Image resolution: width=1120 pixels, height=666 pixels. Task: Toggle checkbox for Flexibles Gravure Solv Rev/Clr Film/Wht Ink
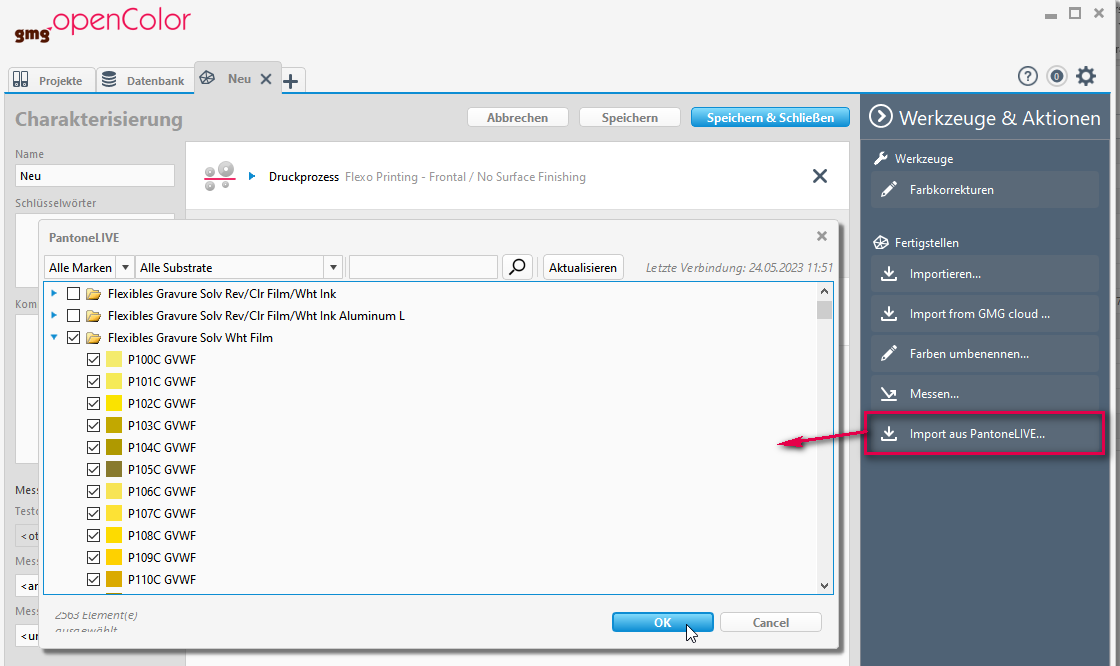(73, 294)
